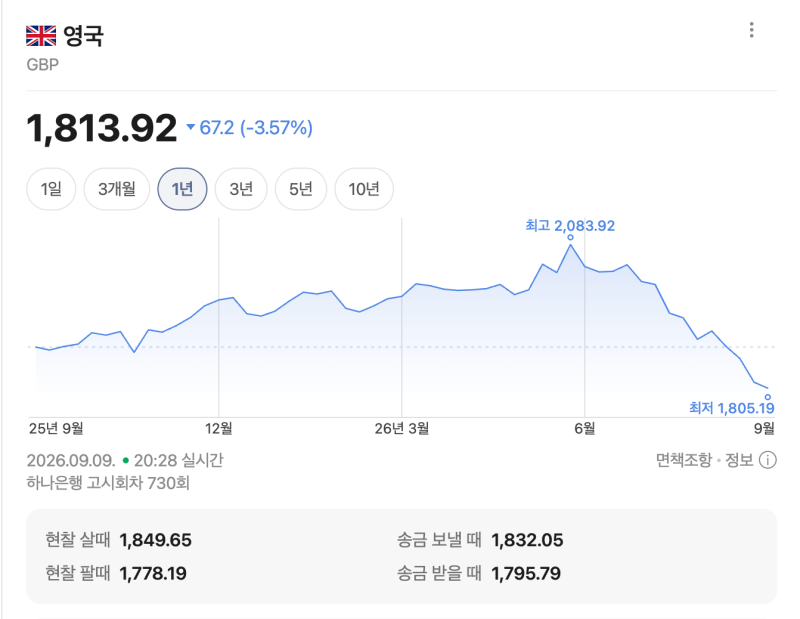This screenshot has width=800, height=619.
Task: Click the current rate 1,813.92
Action: pyautogui.click(x=102, y=128)
